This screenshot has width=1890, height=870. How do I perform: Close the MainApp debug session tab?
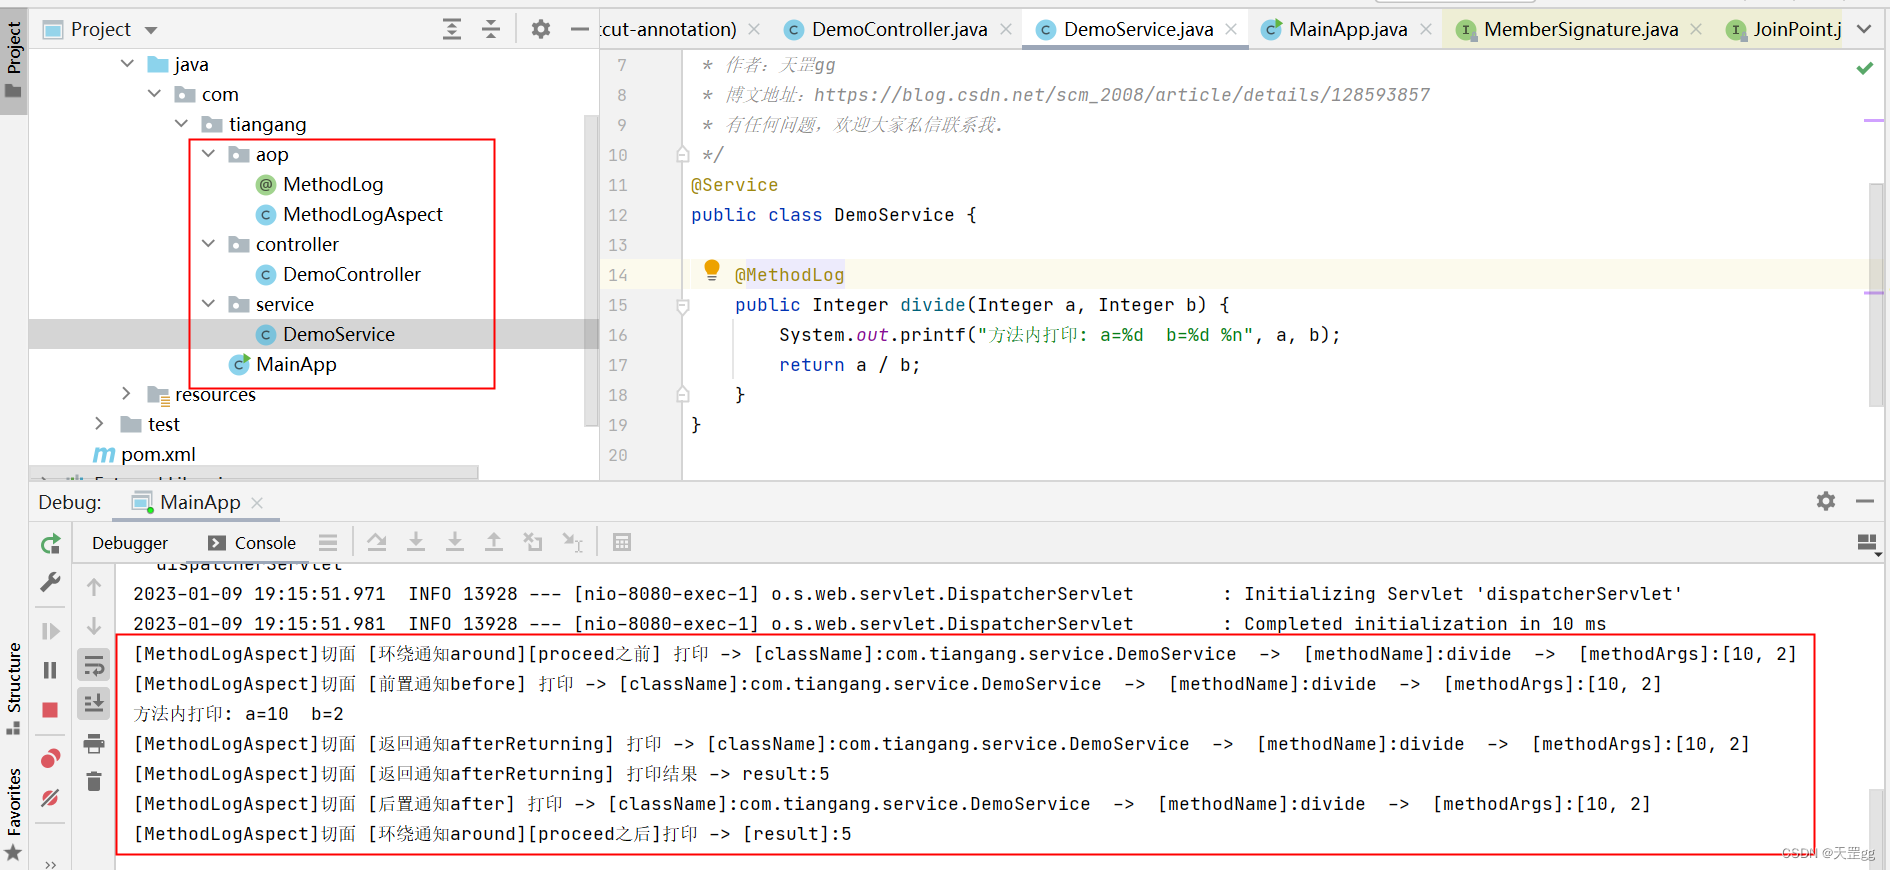pos(257,502)
